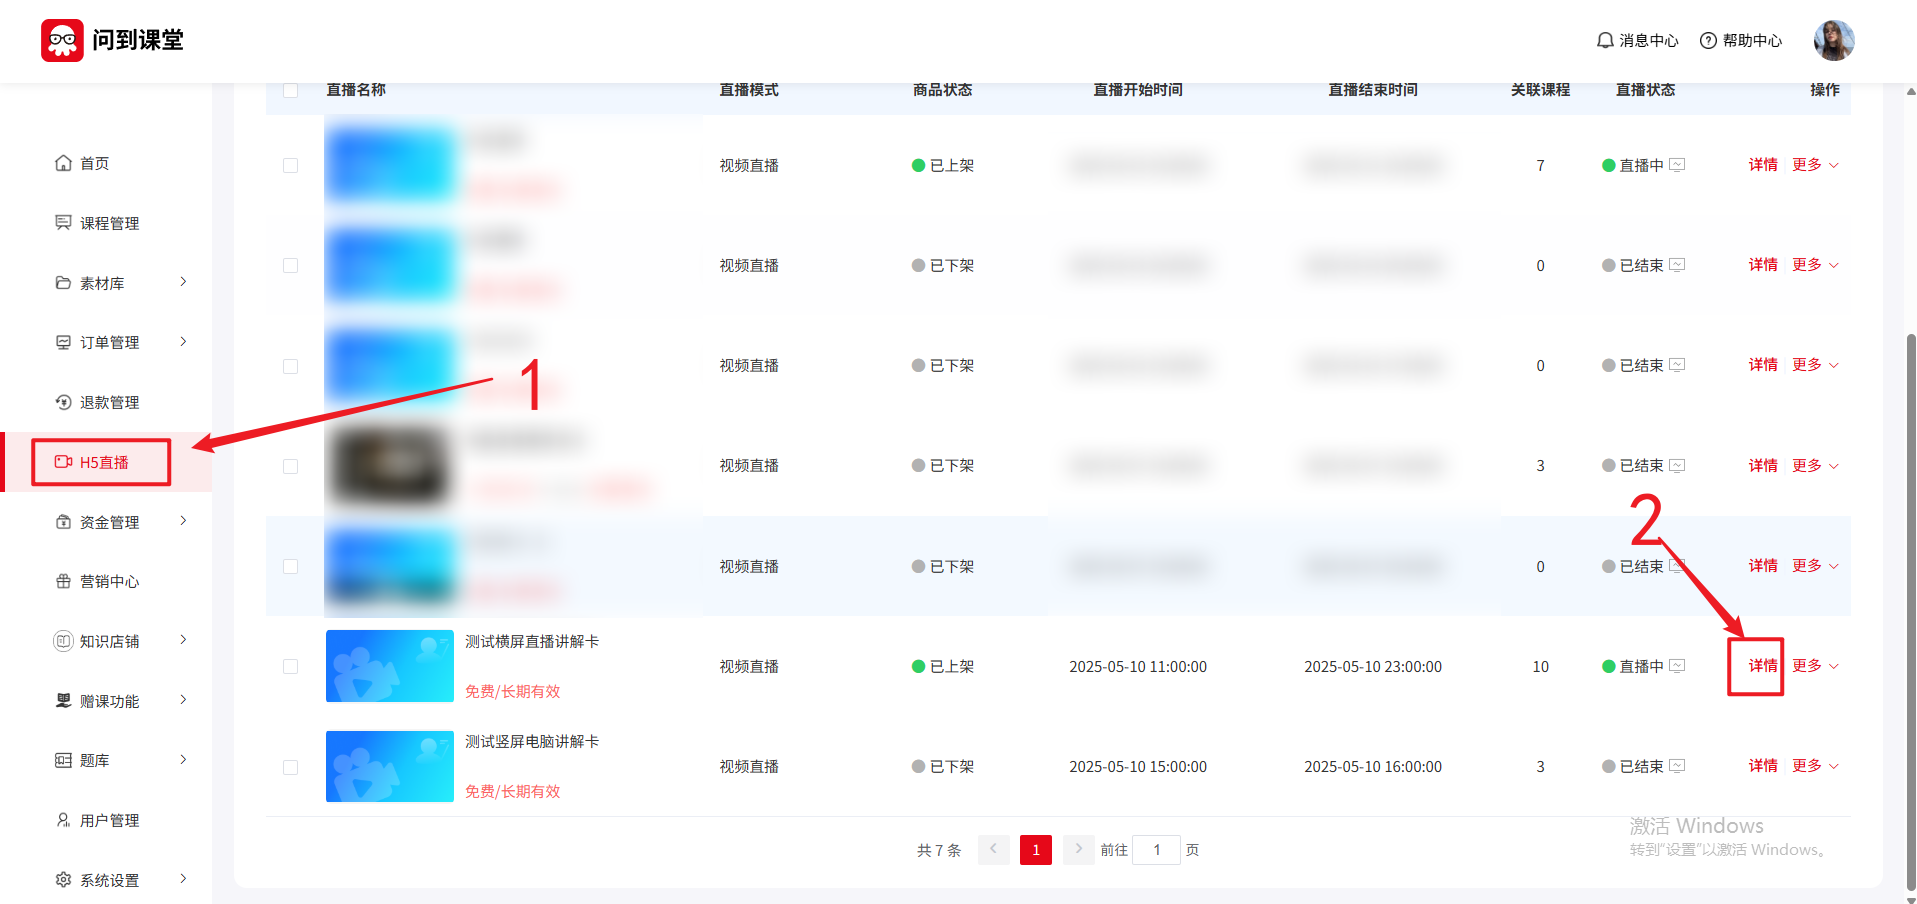Click the status icon beside 直播中 for 测试横屏直播讲解卡

(x=1677, y=666)
